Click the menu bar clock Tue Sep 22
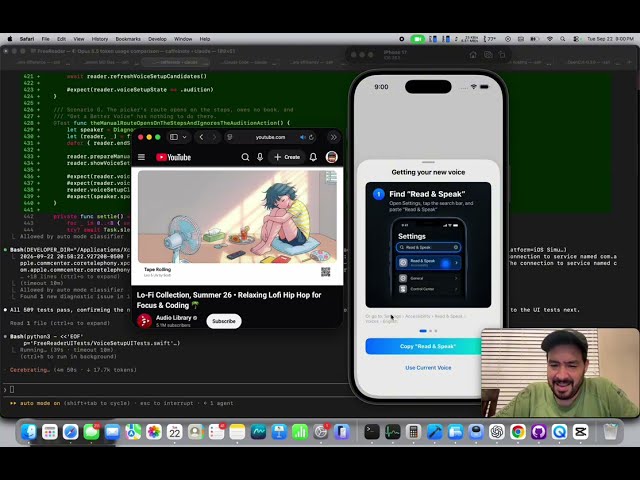The width and height of the screenshot is (640, 480). 610,39
